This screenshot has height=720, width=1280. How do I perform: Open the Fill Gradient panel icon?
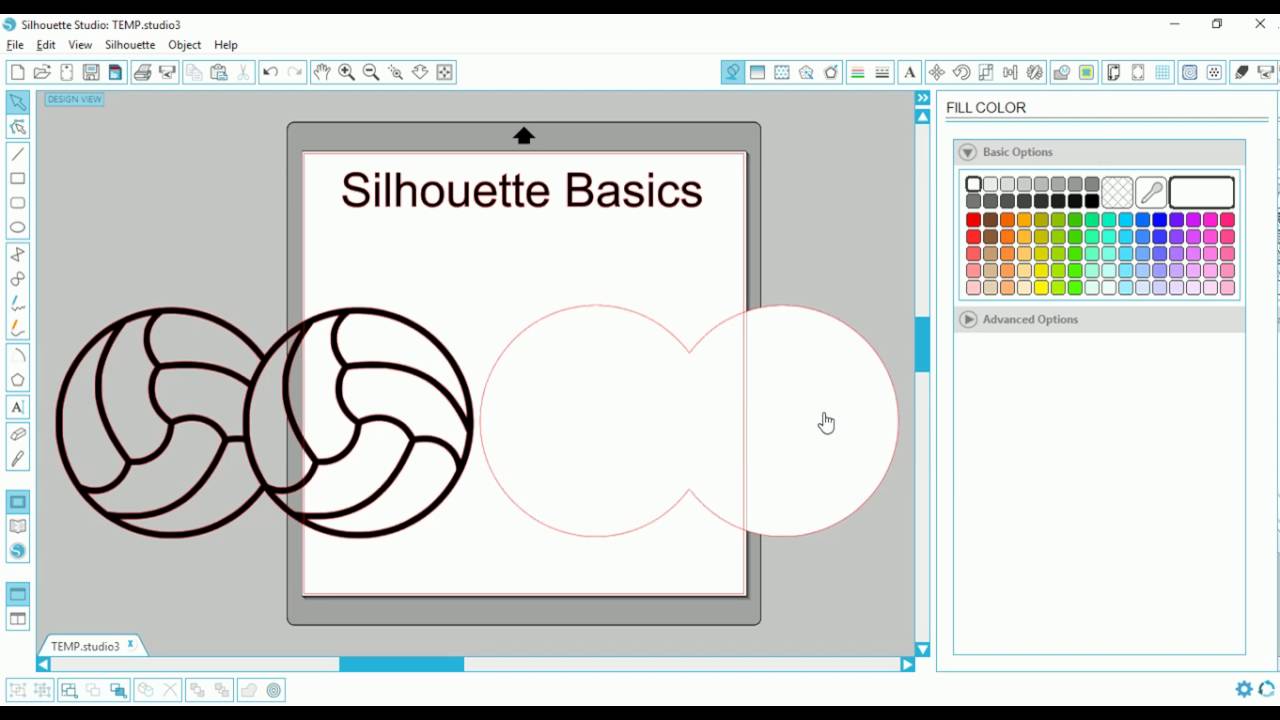click(x=757, y=72)
